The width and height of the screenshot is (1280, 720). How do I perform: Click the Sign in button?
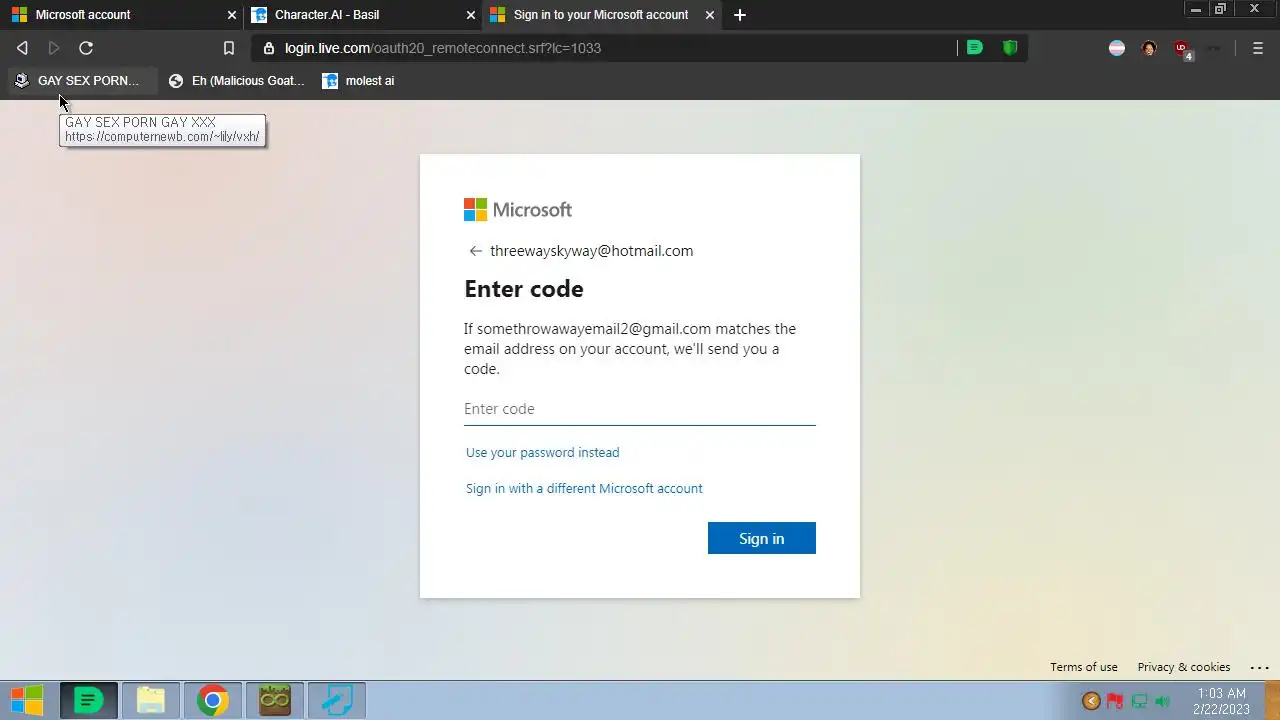tap(762, 538)
